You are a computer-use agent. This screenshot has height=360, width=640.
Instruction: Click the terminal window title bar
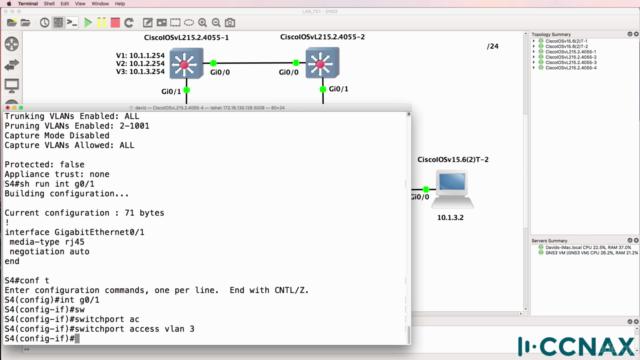click(x=207, y=108)
